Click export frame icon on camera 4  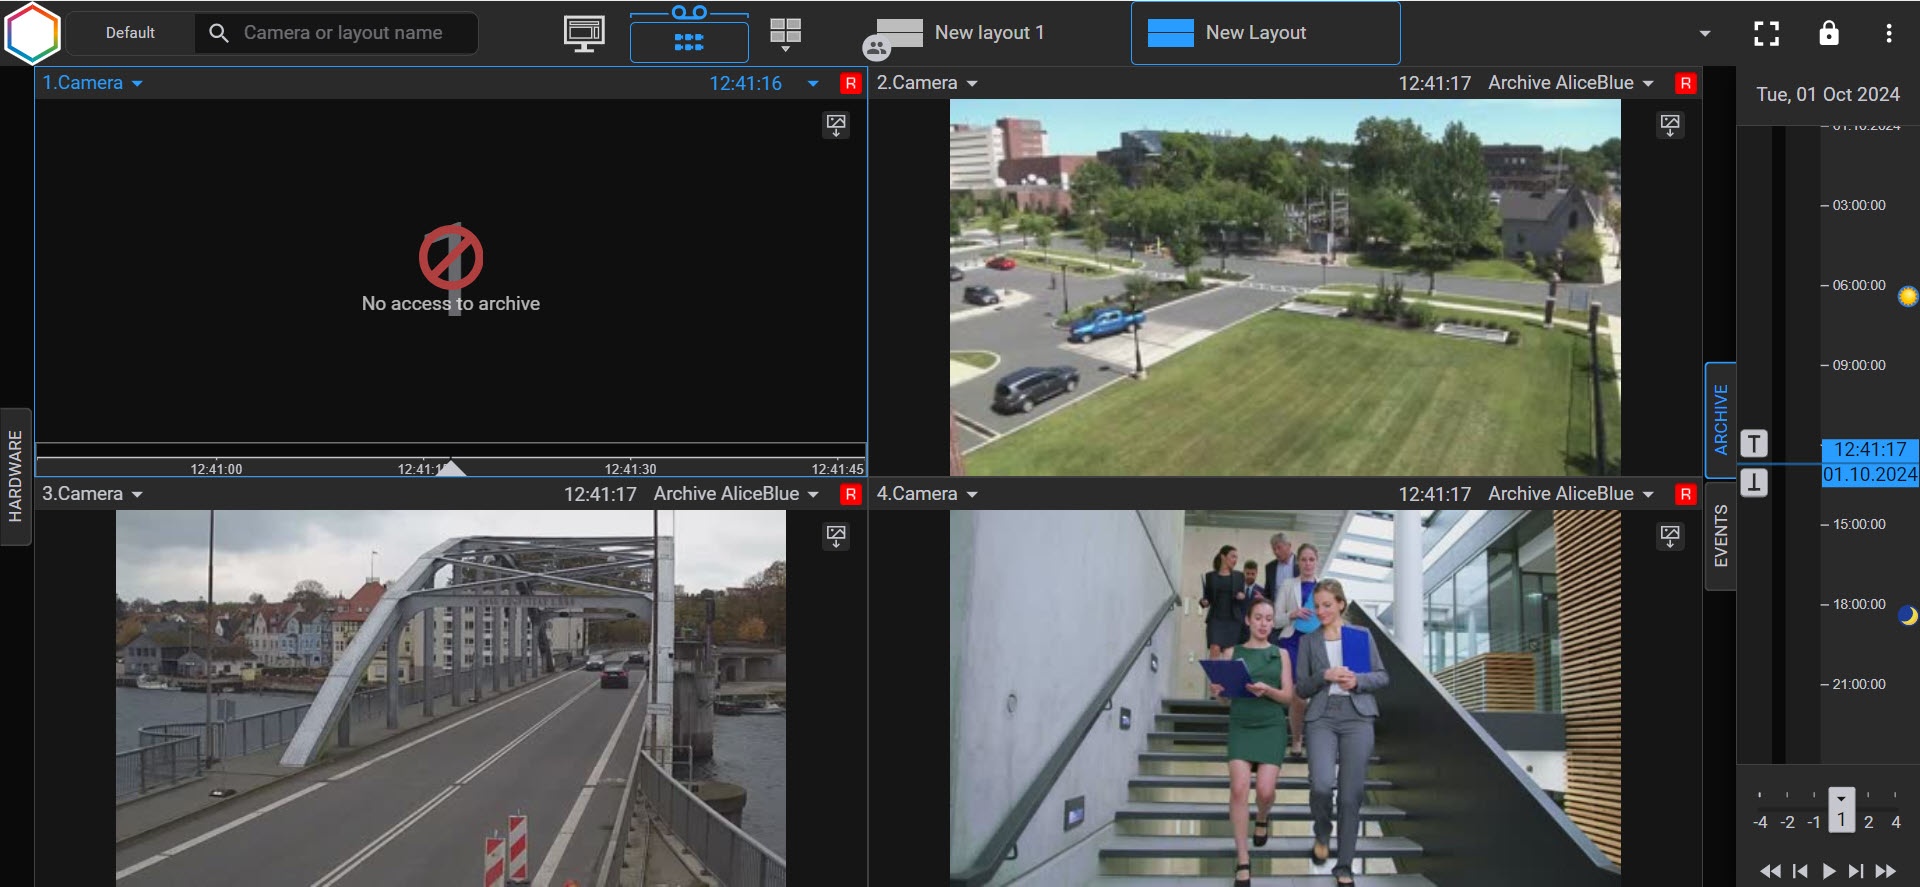(1670, 536)
